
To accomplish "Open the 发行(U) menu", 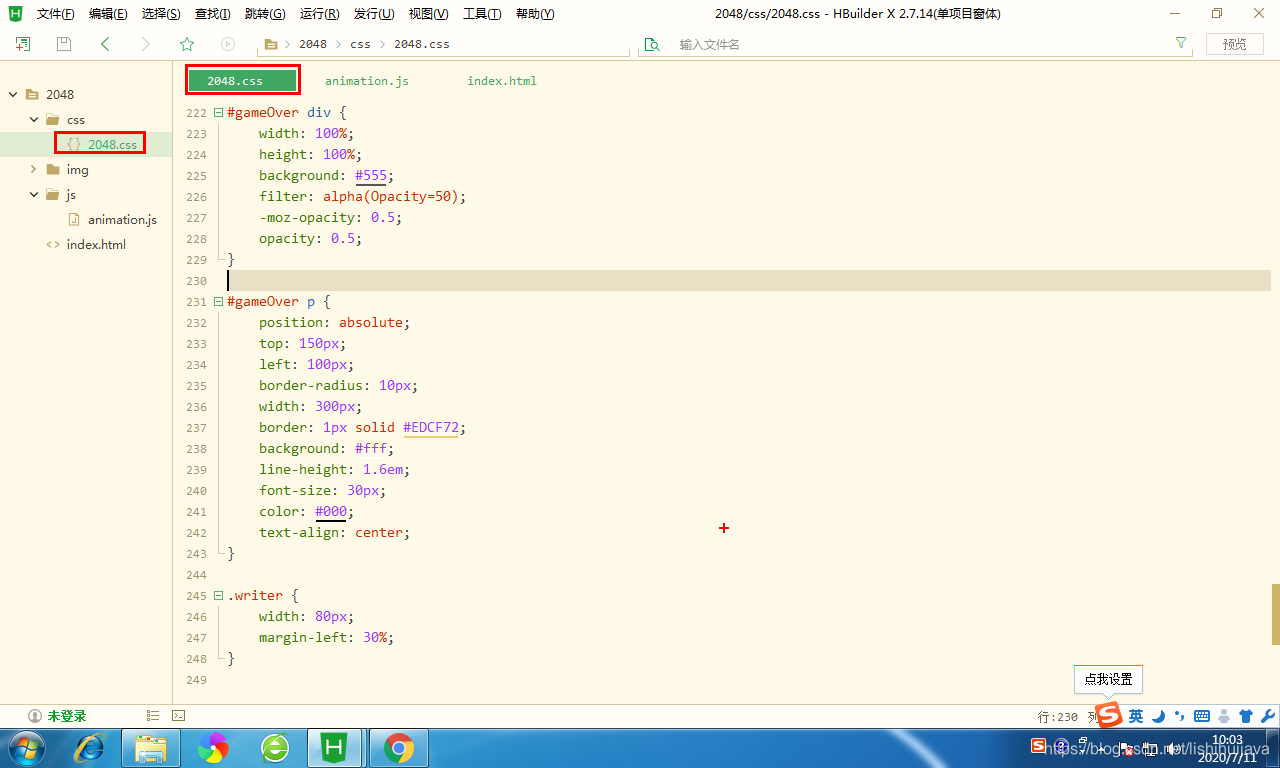I will [x=374, y=14].
